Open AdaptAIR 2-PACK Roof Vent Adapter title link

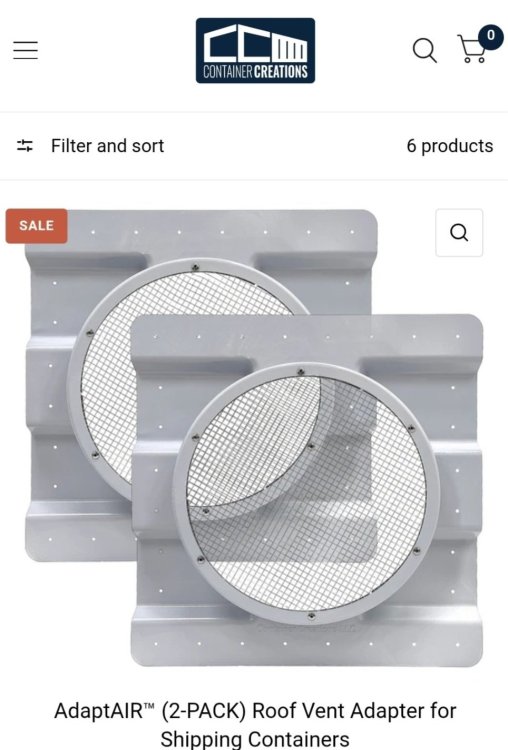point(255,724)
